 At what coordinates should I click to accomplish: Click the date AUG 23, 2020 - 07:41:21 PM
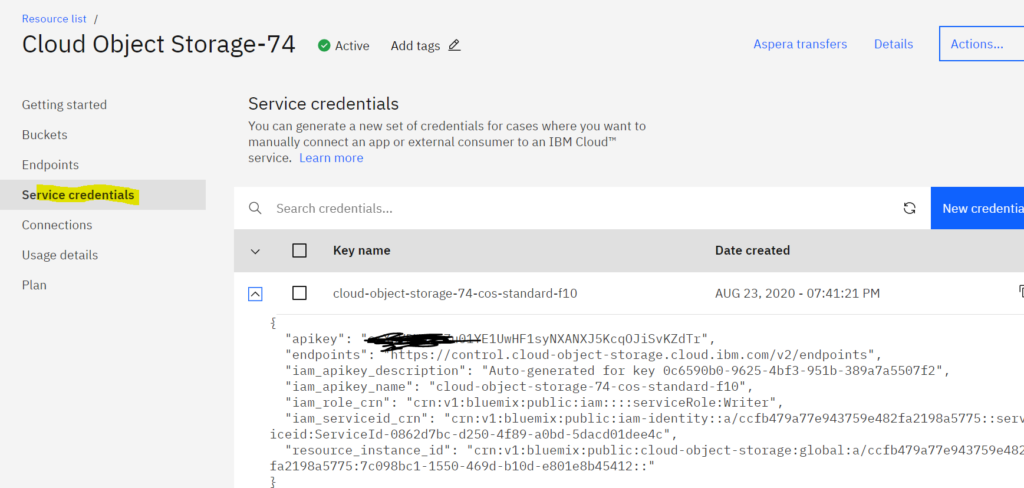pyautogui.click(x=797, y=293)
